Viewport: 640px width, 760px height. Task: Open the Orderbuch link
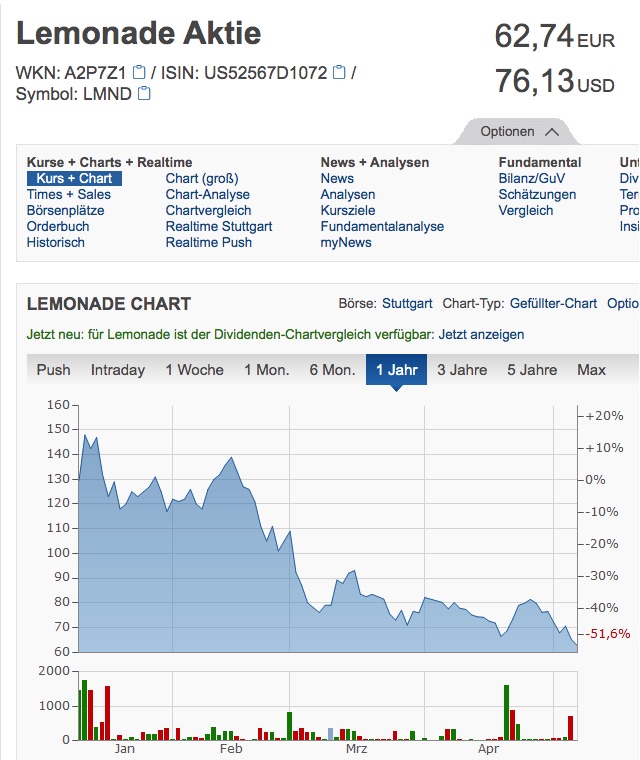point(58,227)
